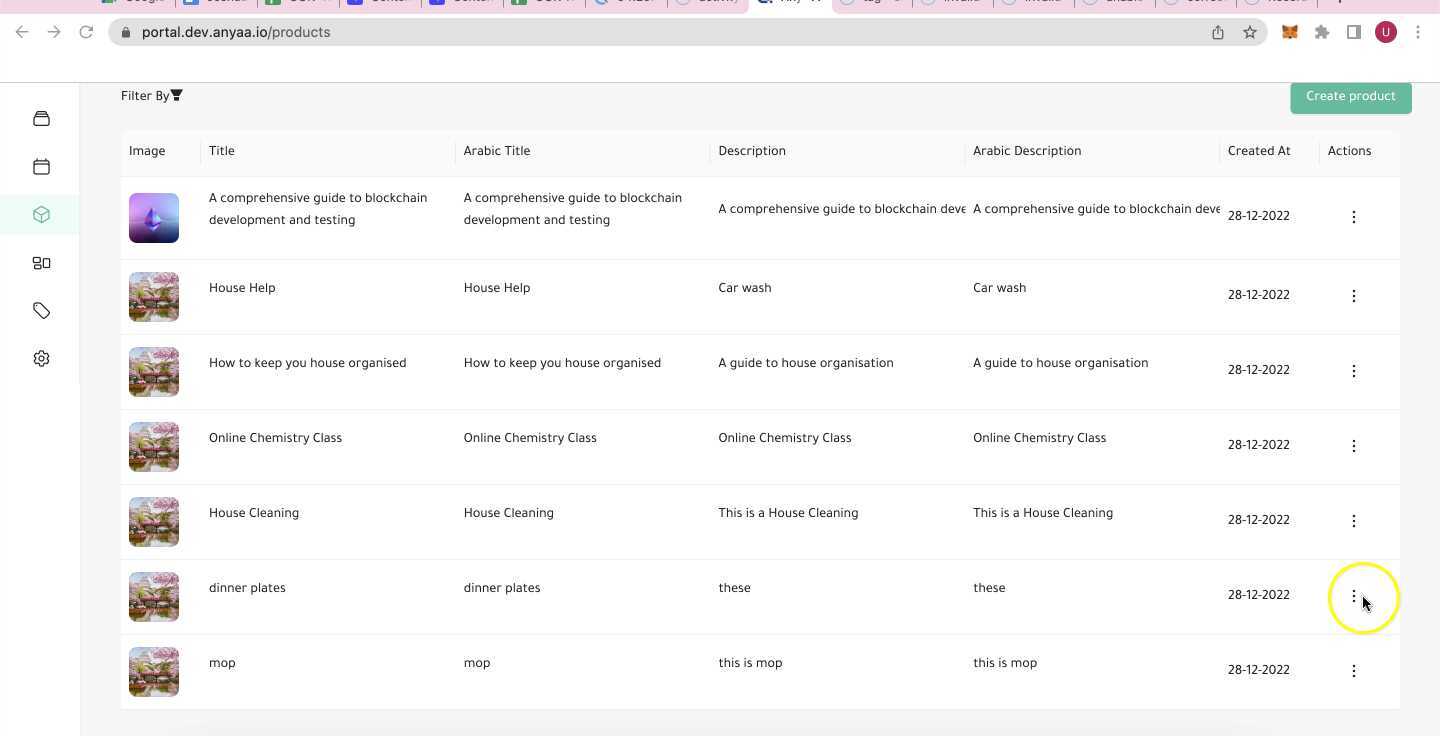Open actions menu for dinner plates row
Screen dimensions: 1440x736
(1354, 595)
